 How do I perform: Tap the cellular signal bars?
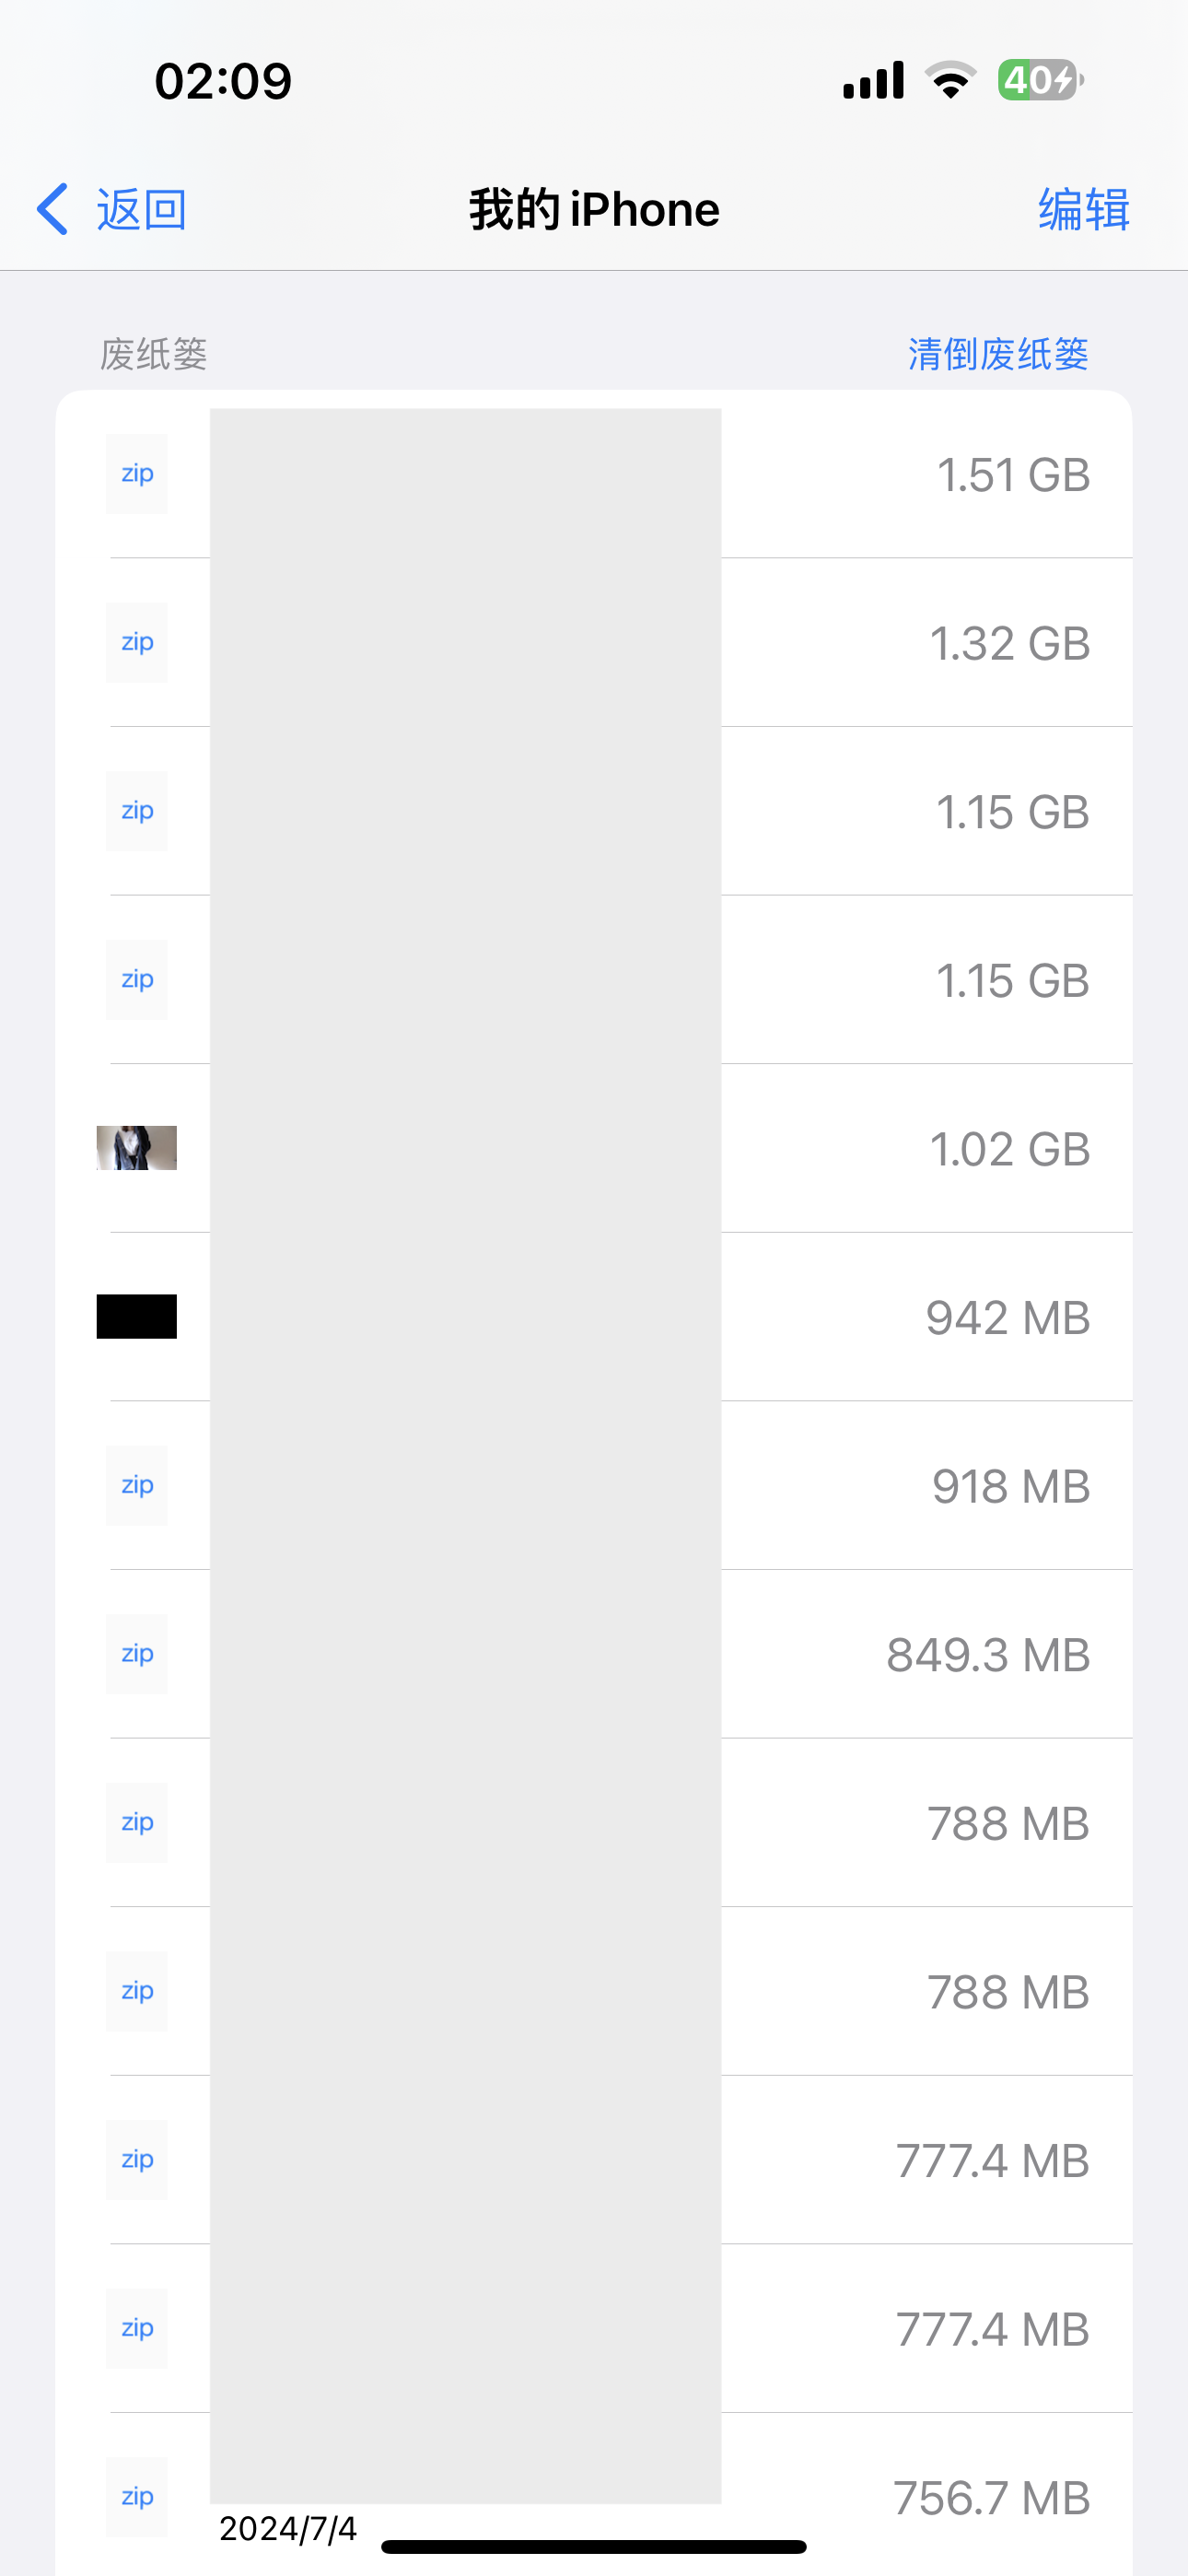(873, 80)
